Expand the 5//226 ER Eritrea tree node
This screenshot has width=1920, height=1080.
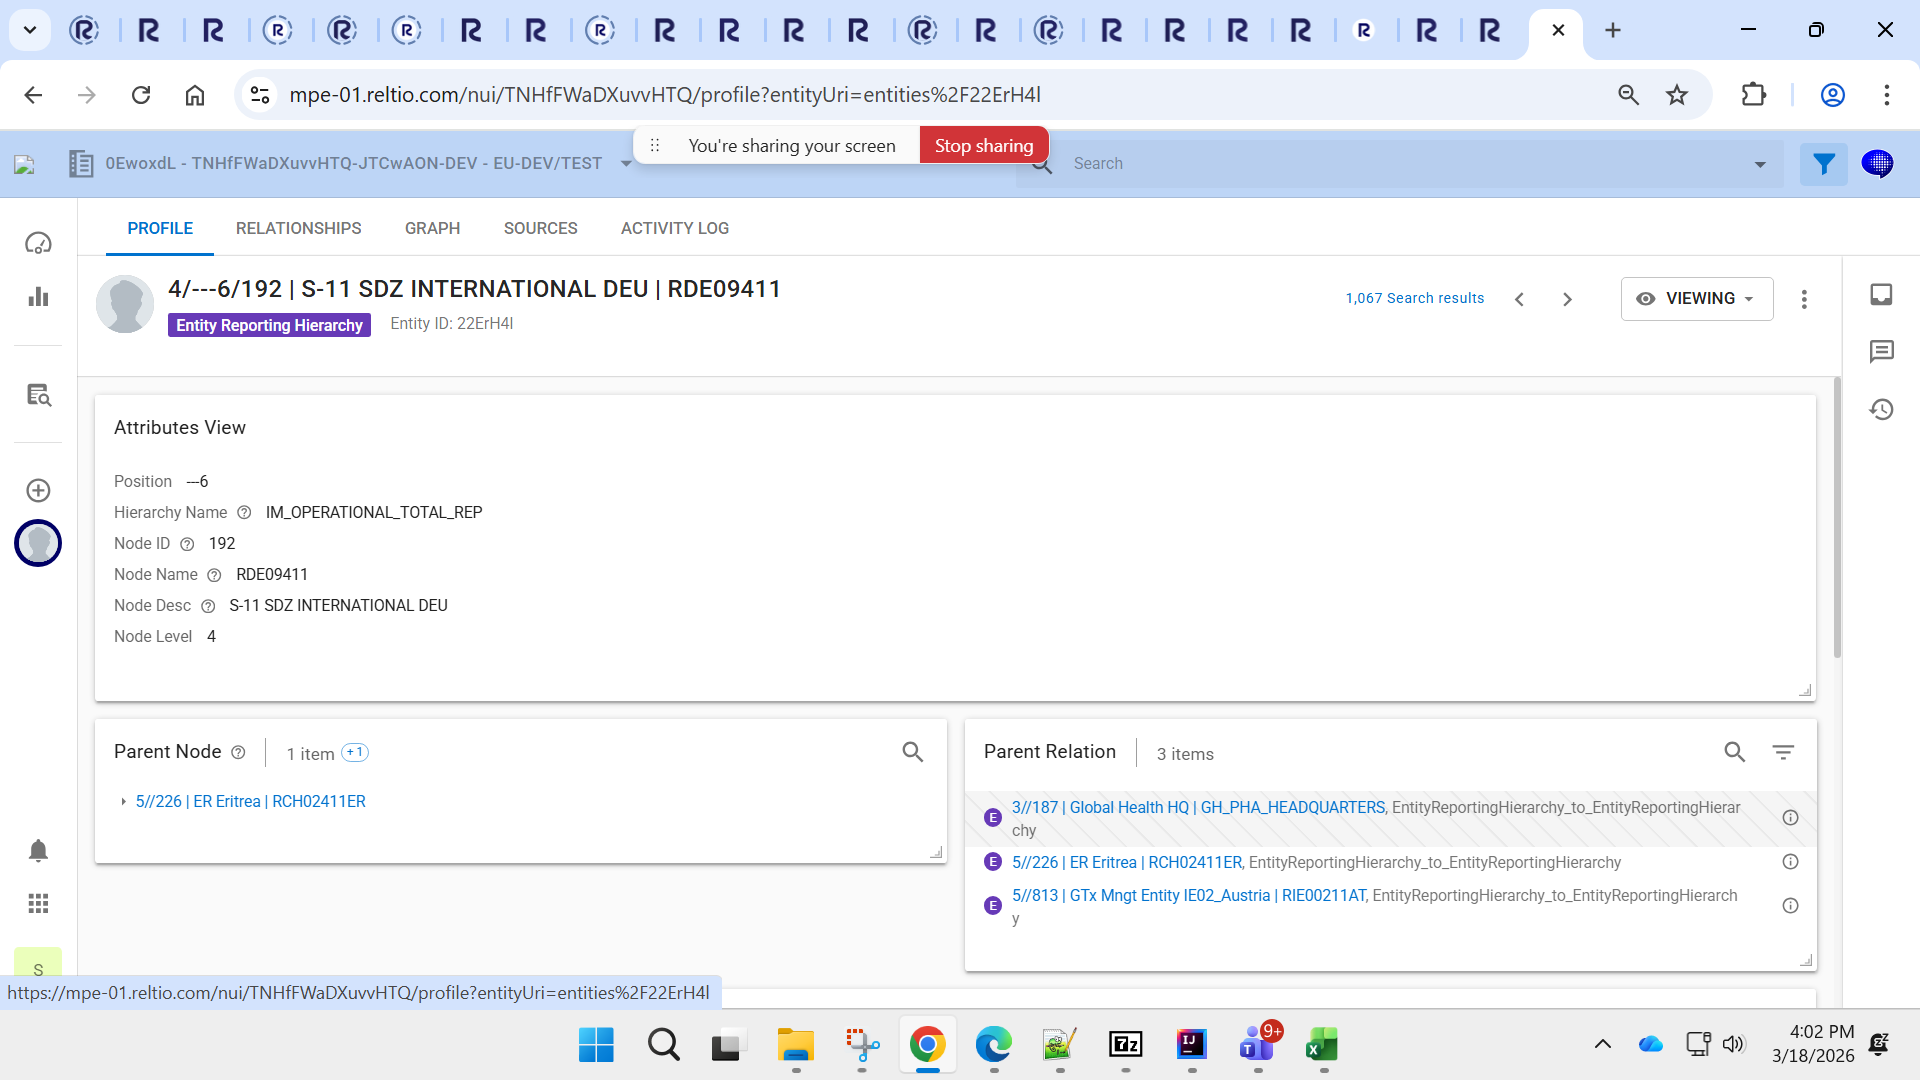(x=123, y=802)
